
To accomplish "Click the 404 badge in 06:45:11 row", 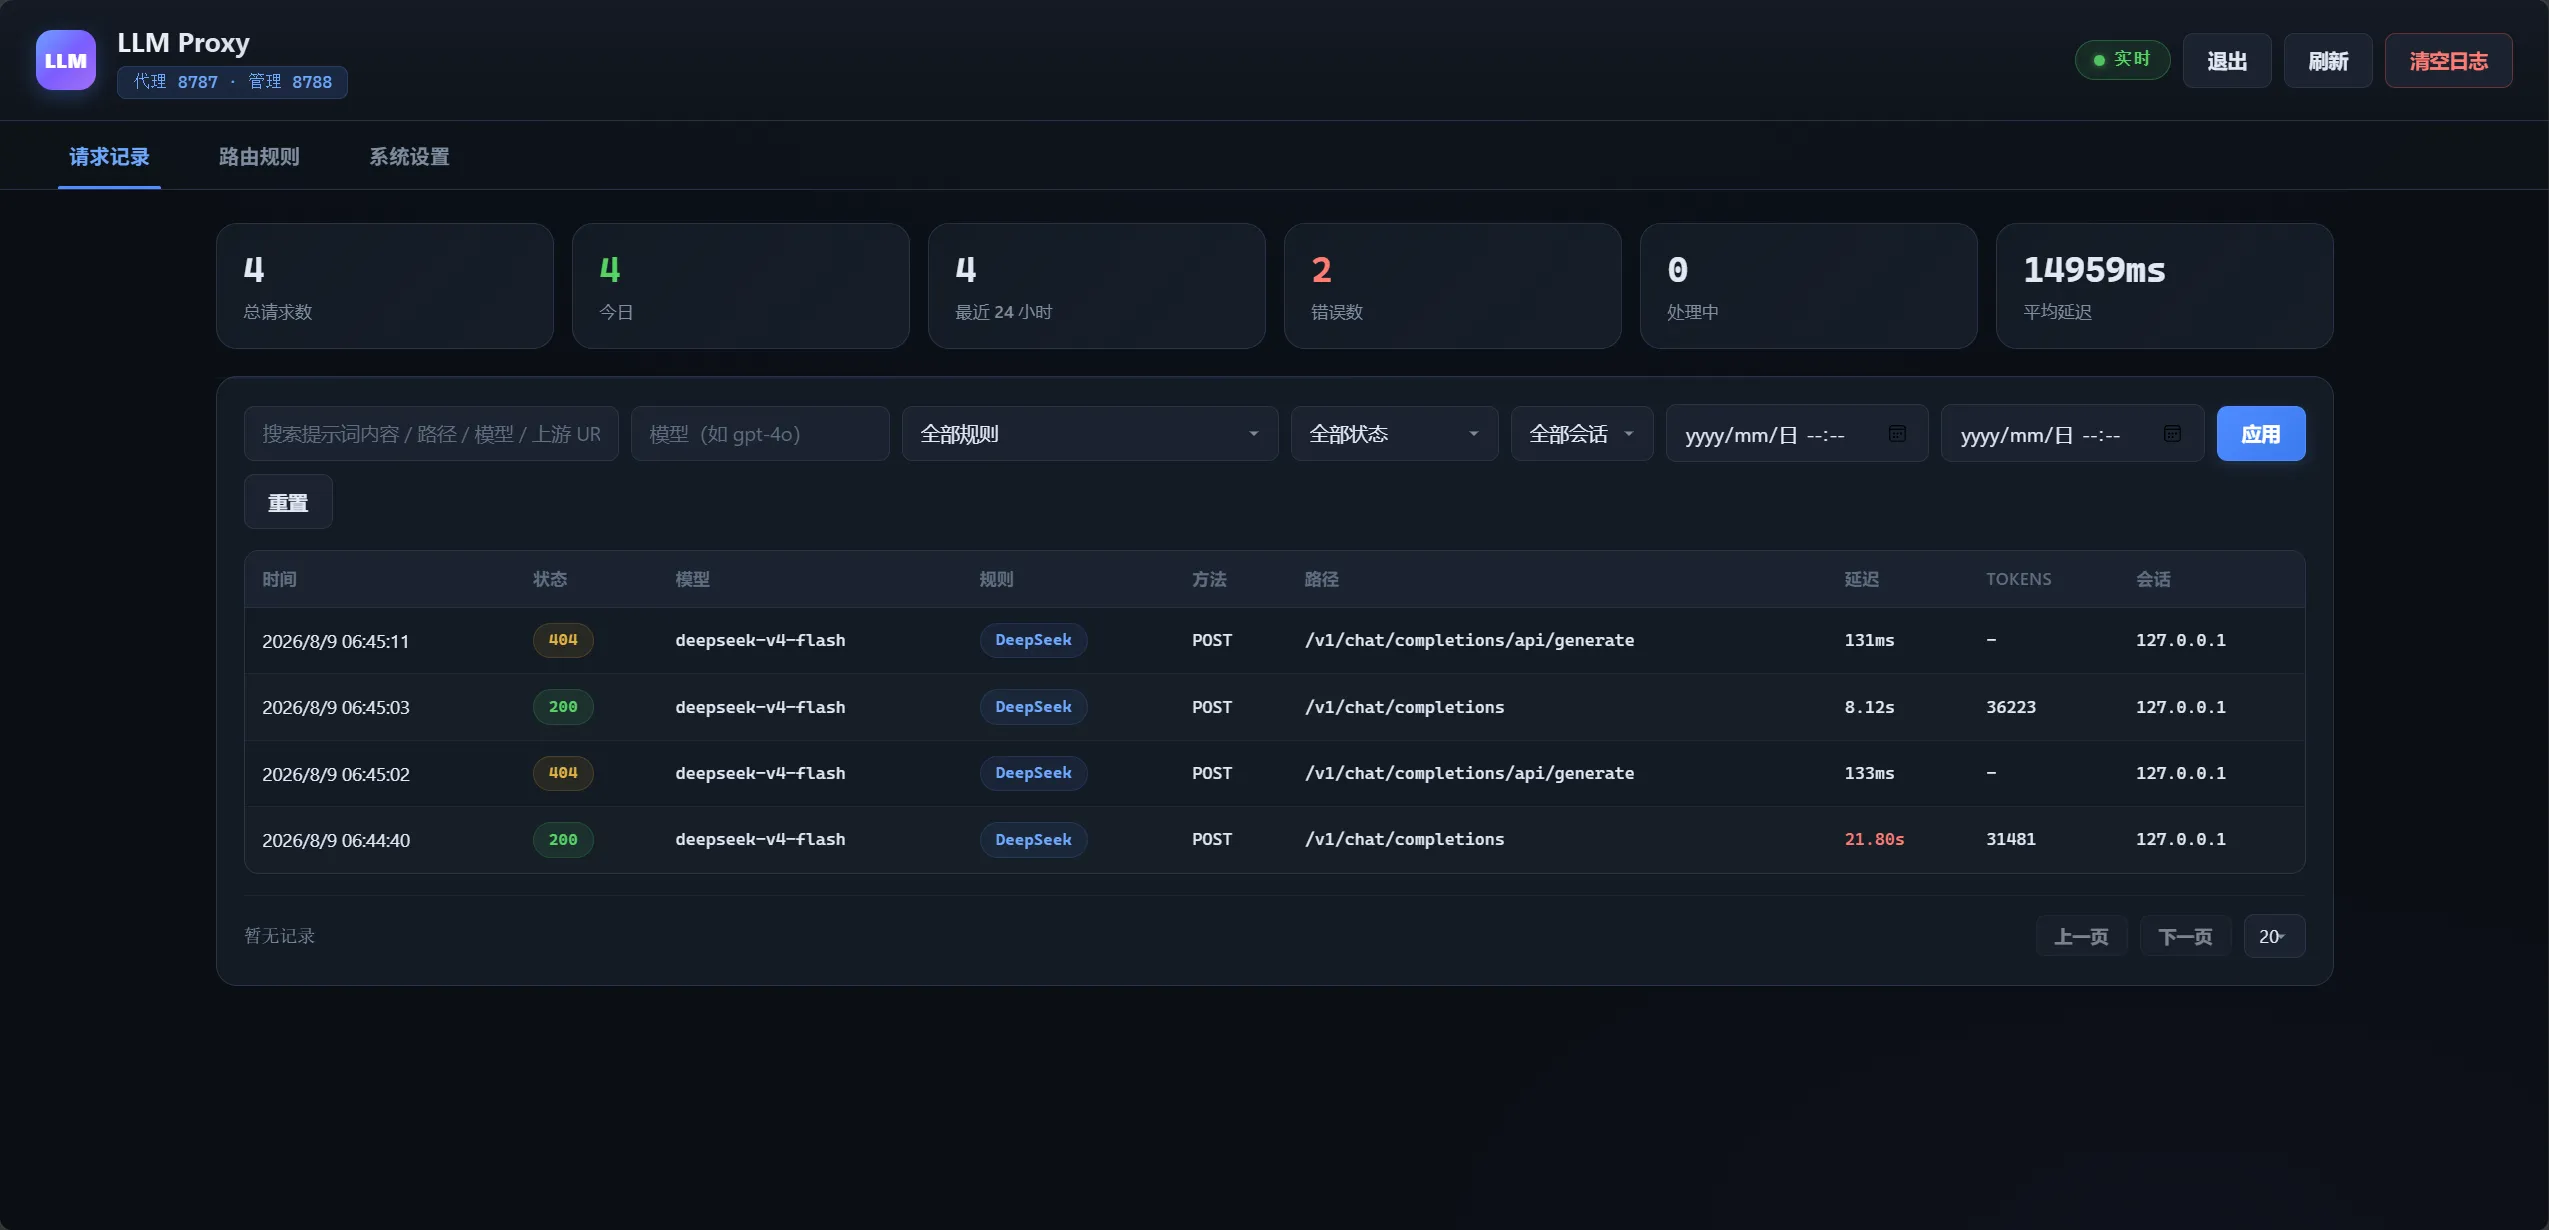I will (563, 640).
